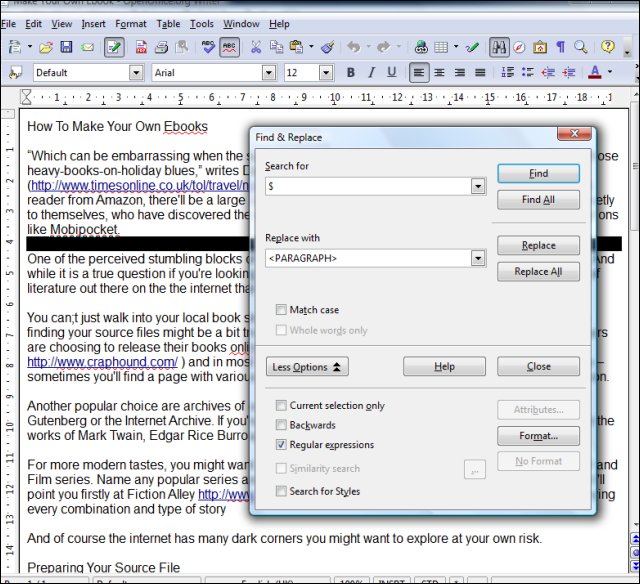Run Spelling and Grammar check icon
Screen dimensions: 640x584
click(208, 47)
